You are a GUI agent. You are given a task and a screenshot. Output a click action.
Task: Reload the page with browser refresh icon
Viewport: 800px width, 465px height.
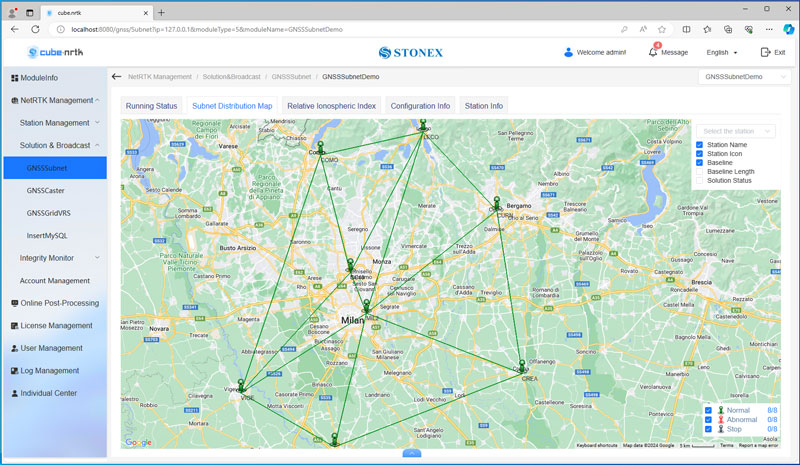38,29
